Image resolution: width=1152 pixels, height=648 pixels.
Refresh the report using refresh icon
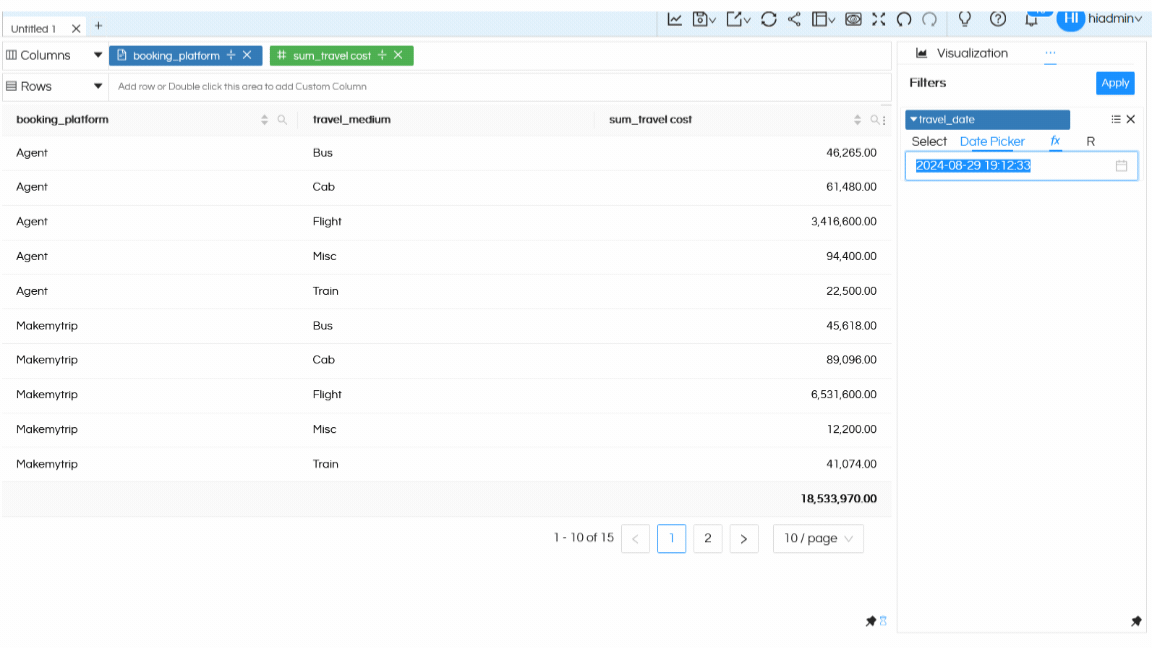click(x=768, y=19)
